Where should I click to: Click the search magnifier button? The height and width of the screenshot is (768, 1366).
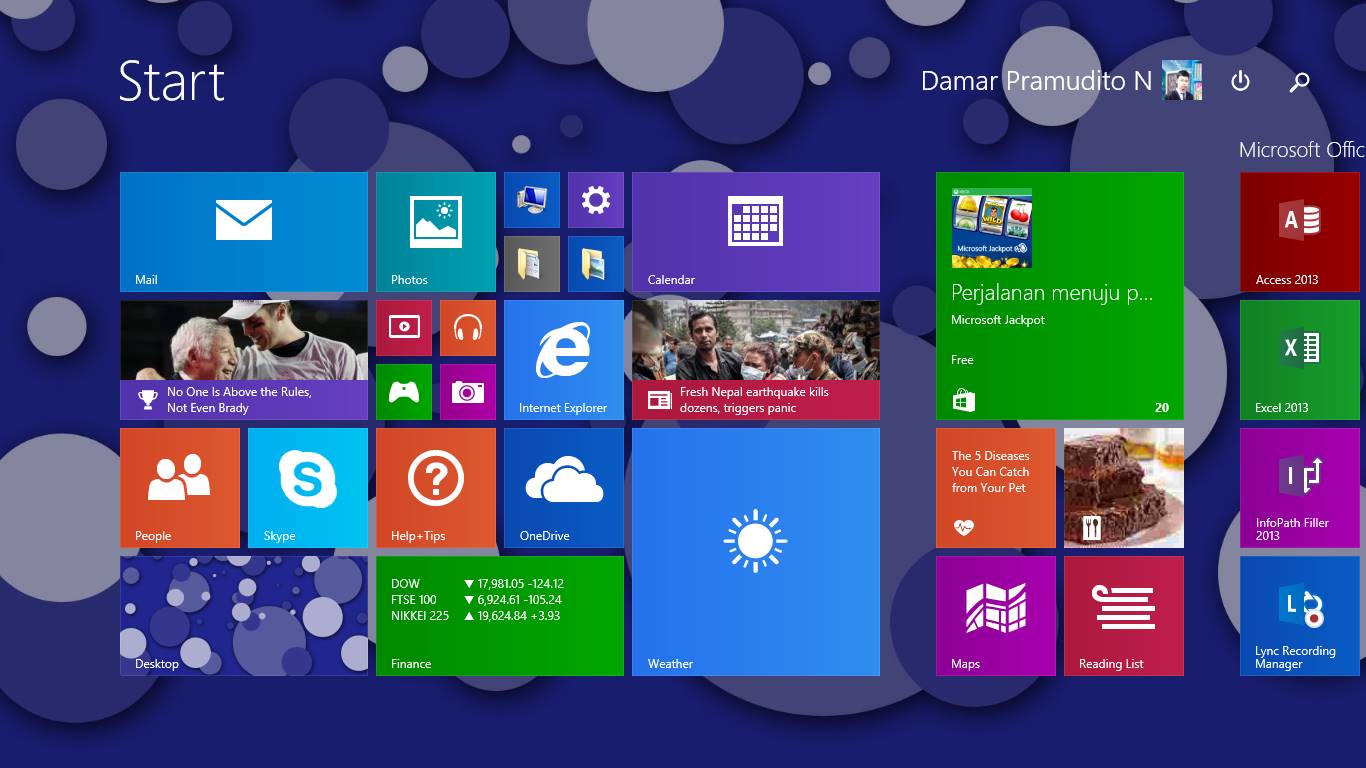pos(1299,82)
